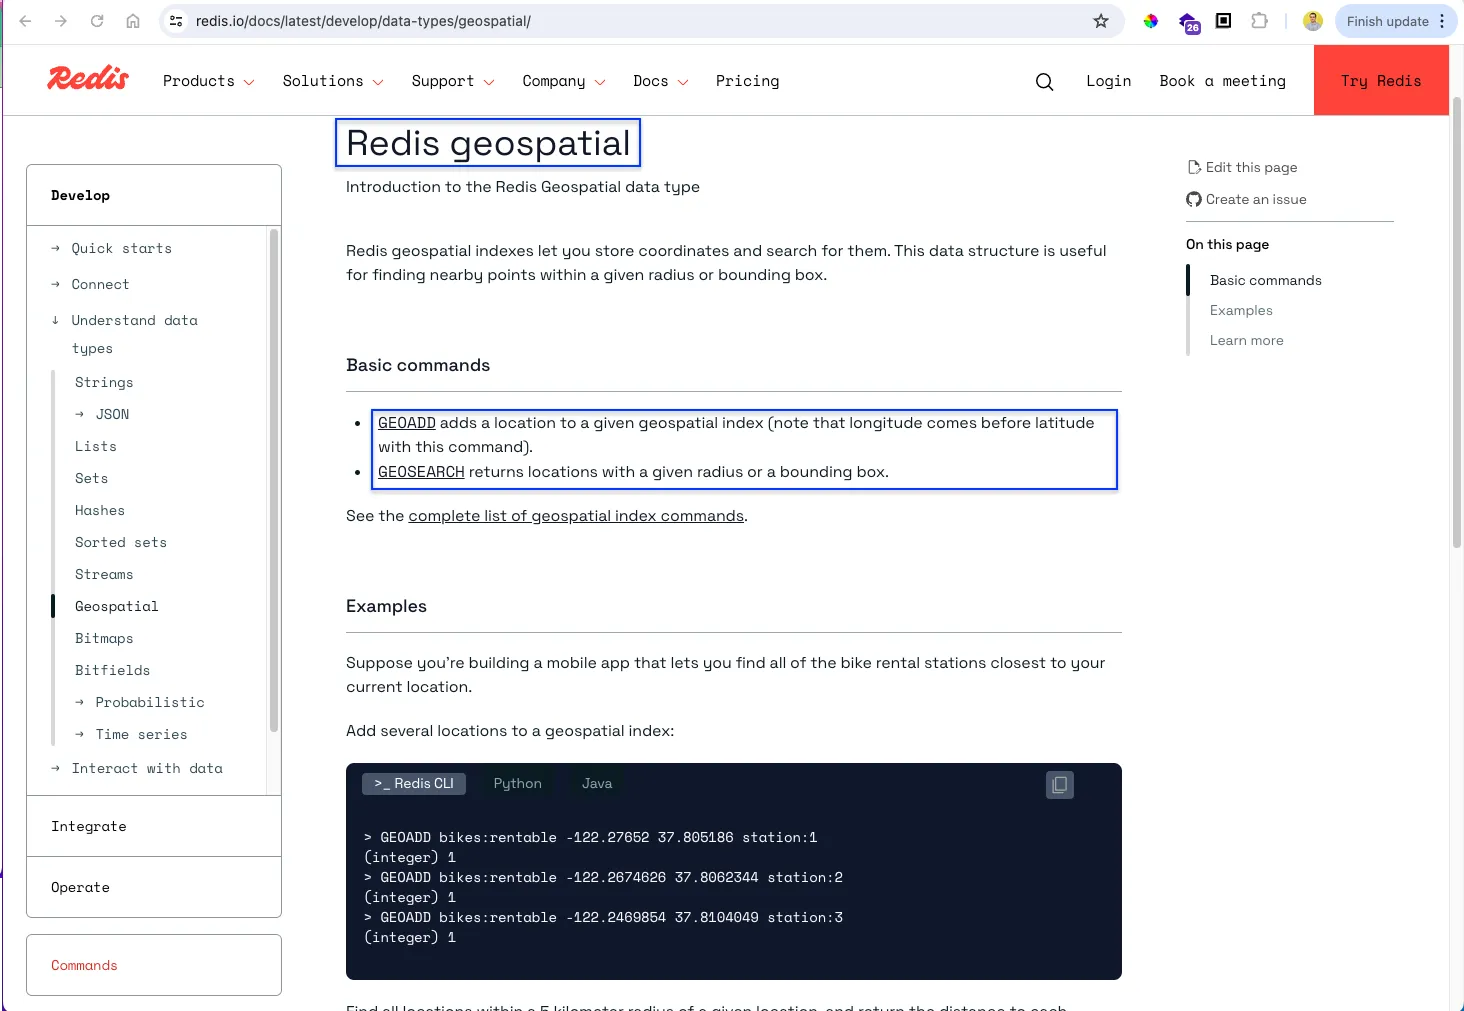Screen dimensions: 1464x1011
Task: Open the Chrome profile avatar
Action: coord(1313,21)
